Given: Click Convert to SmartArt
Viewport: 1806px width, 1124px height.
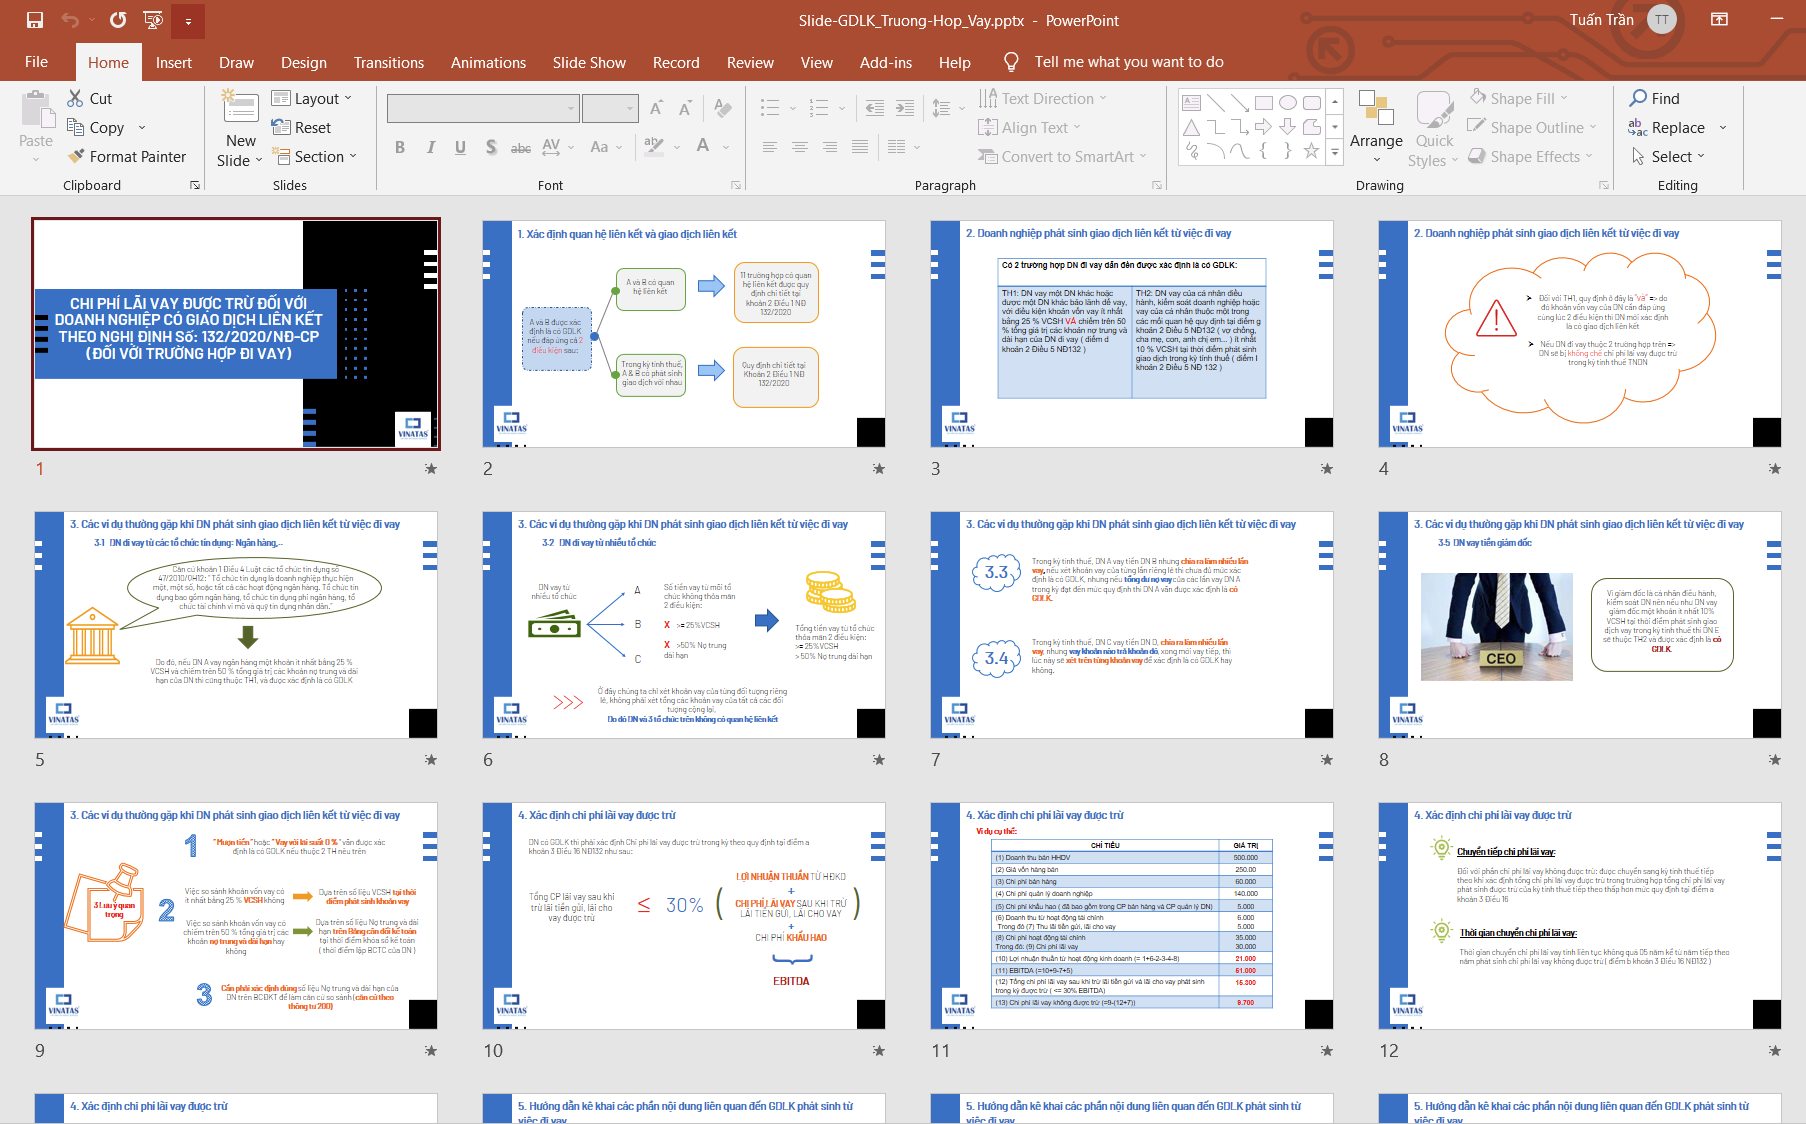Looking at the screenshot, I should click(x=1062, y=156).
